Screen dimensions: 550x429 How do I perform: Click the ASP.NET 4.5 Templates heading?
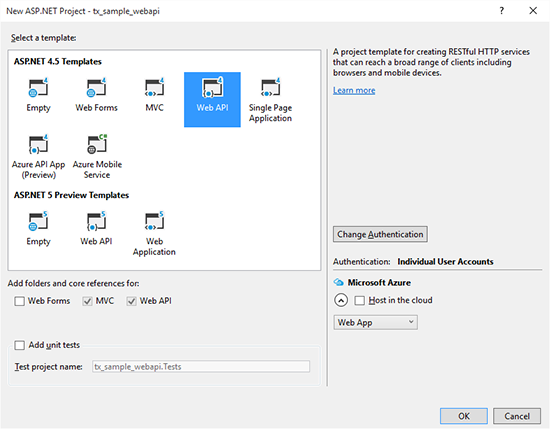point(58,62)
